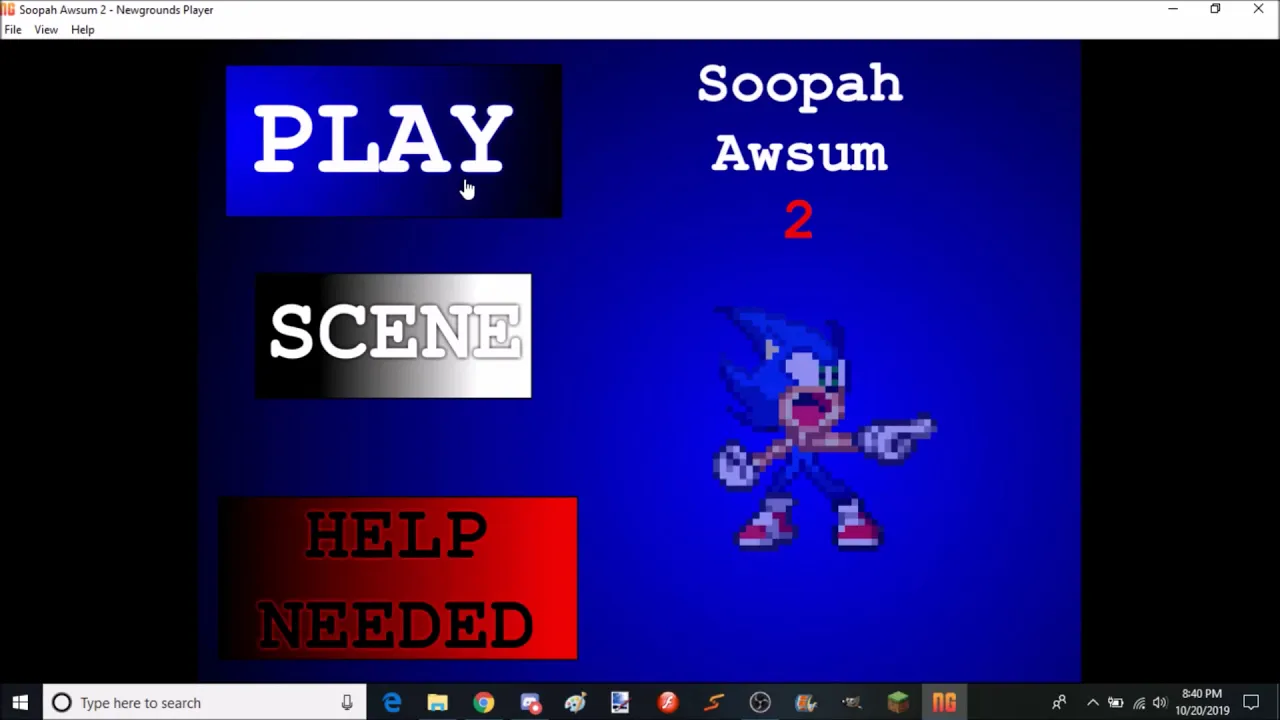Viewport: 1280px width, 720px height.
Task: Open the View menu
Action: tap(46, 30)
